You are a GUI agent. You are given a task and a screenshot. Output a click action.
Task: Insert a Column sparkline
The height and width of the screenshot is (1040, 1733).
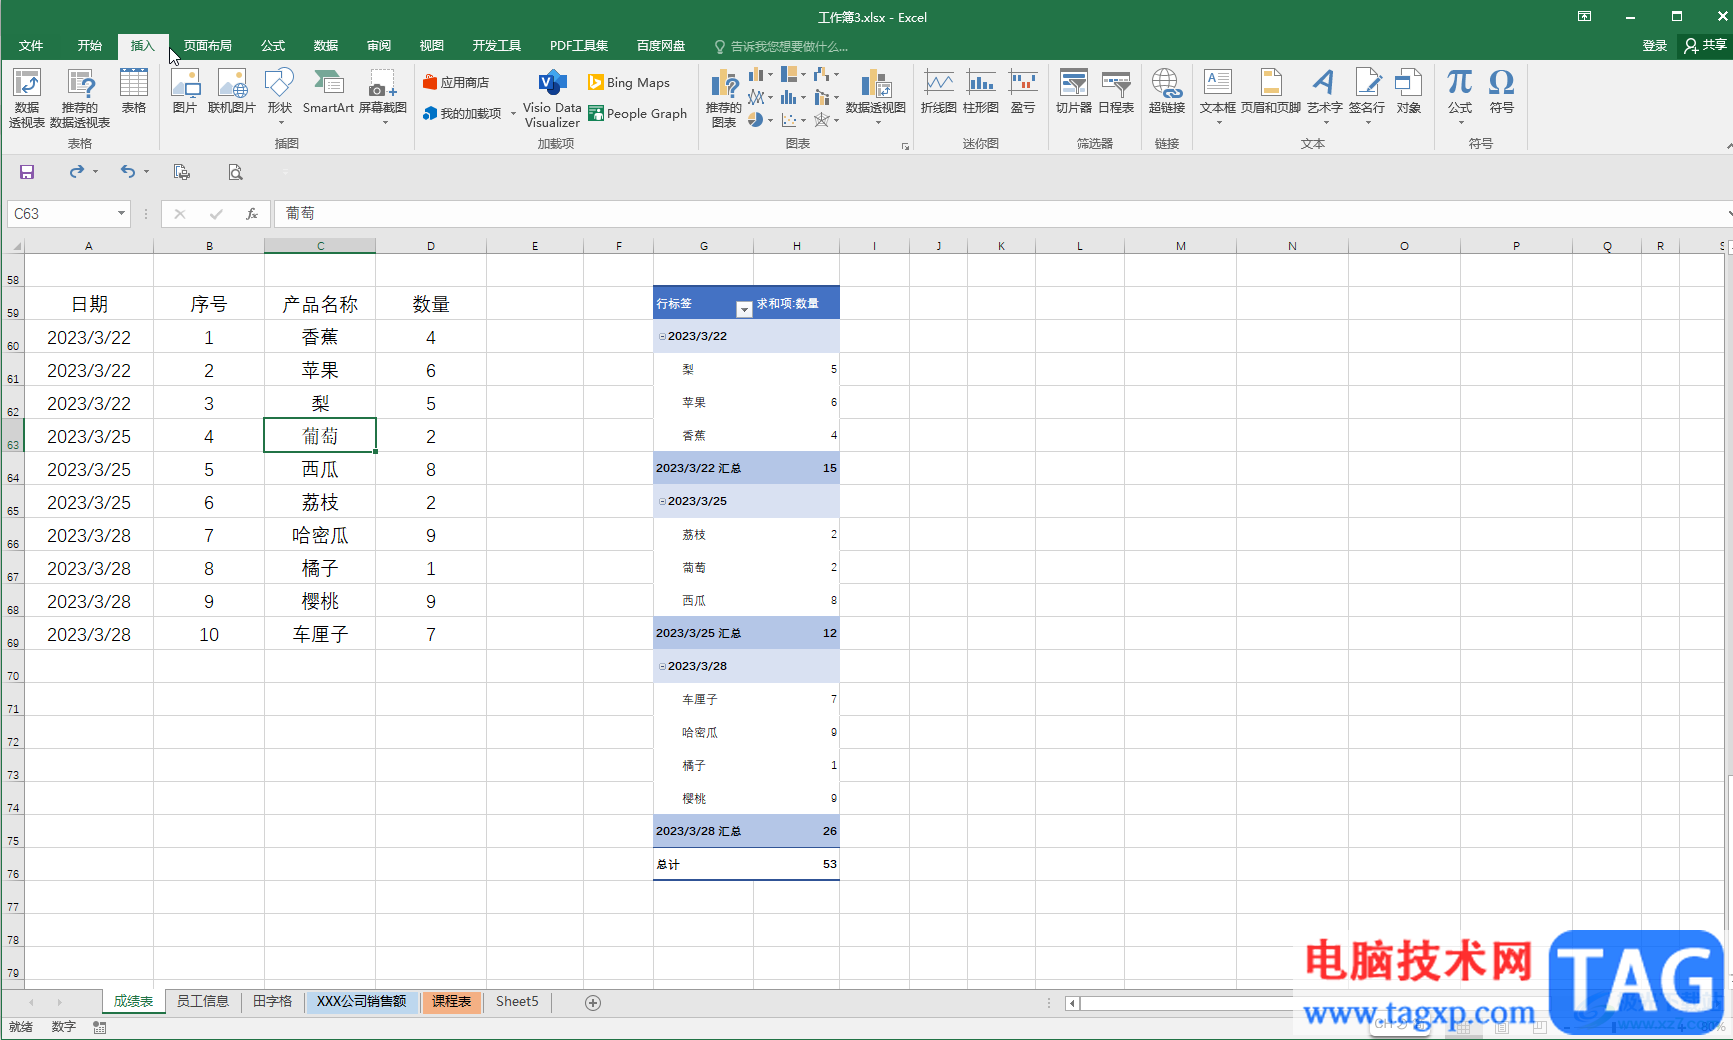(981, 91)
